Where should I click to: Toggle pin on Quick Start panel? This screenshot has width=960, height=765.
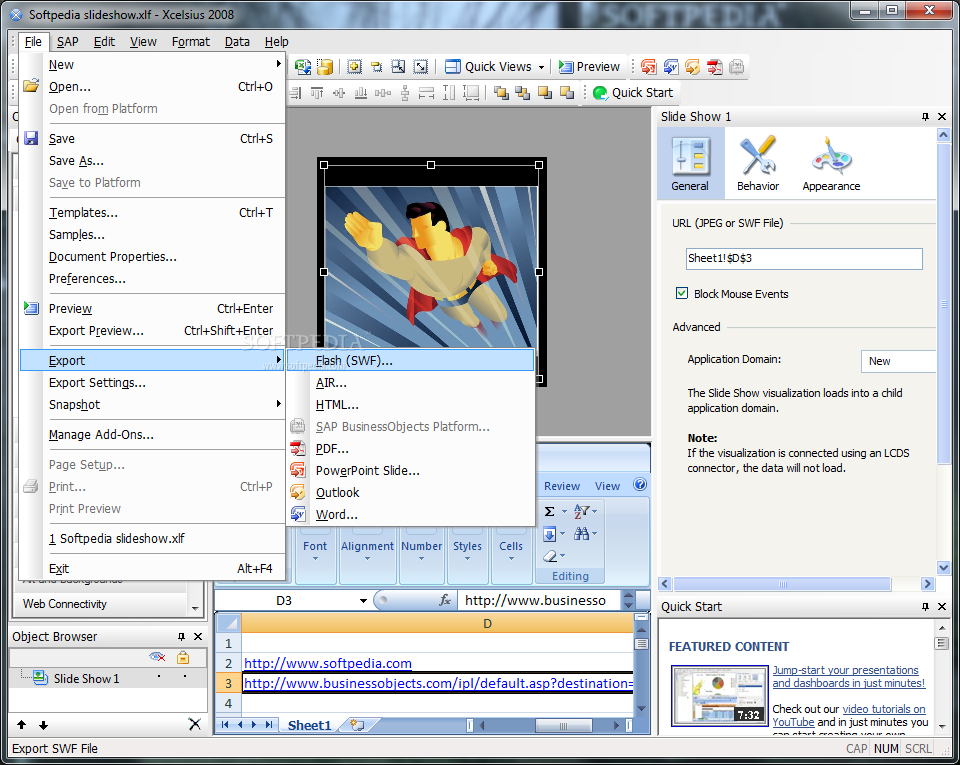click(925, 606)
